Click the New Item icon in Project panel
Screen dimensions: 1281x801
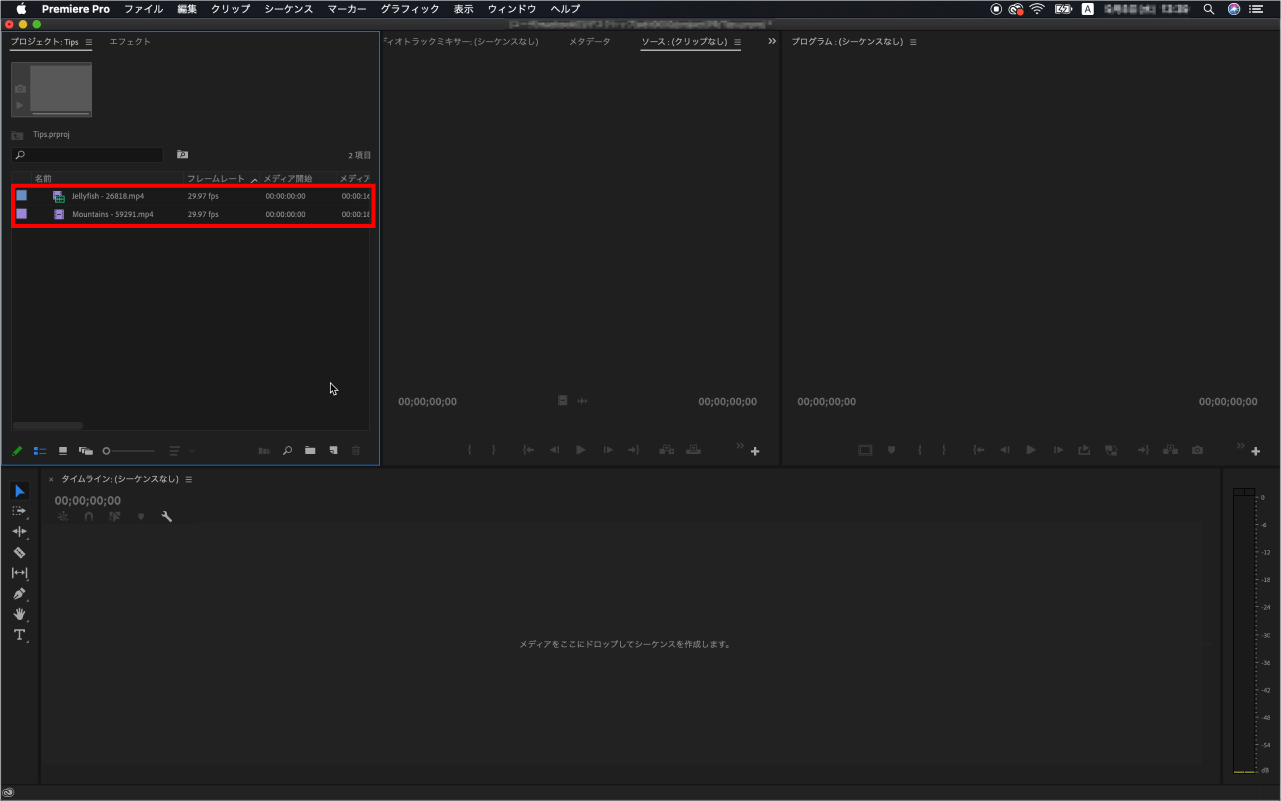333,451
